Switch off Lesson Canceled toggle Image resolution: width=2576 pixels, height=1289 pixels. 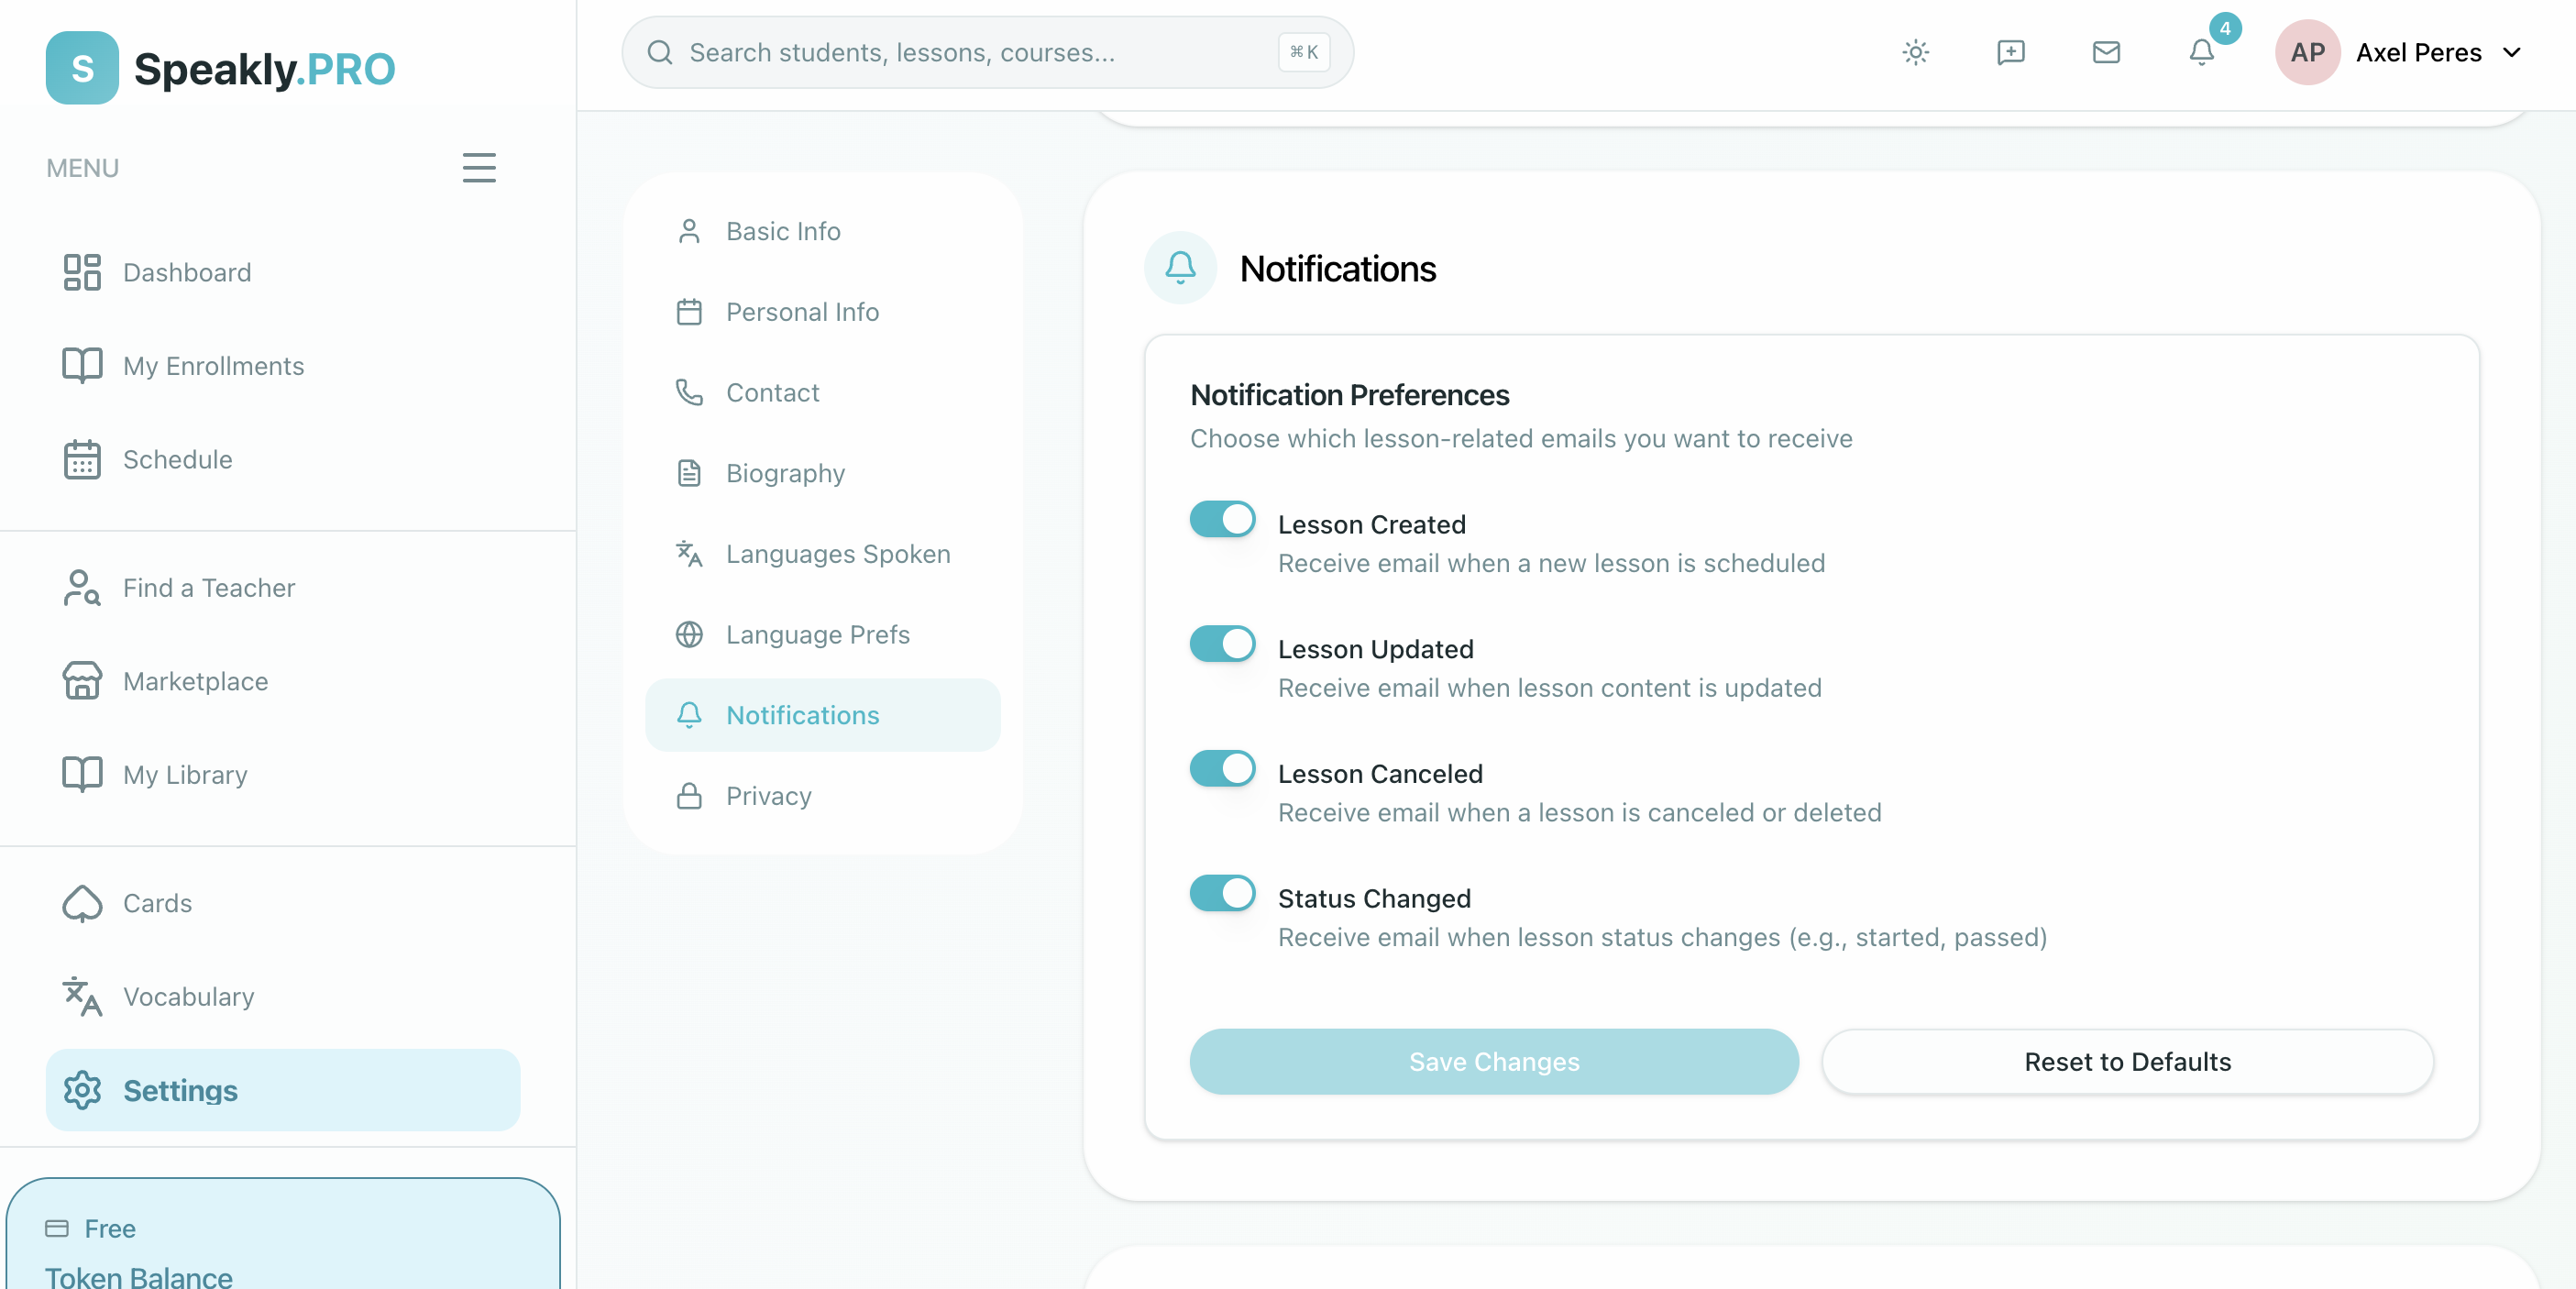click(1222, 769)
